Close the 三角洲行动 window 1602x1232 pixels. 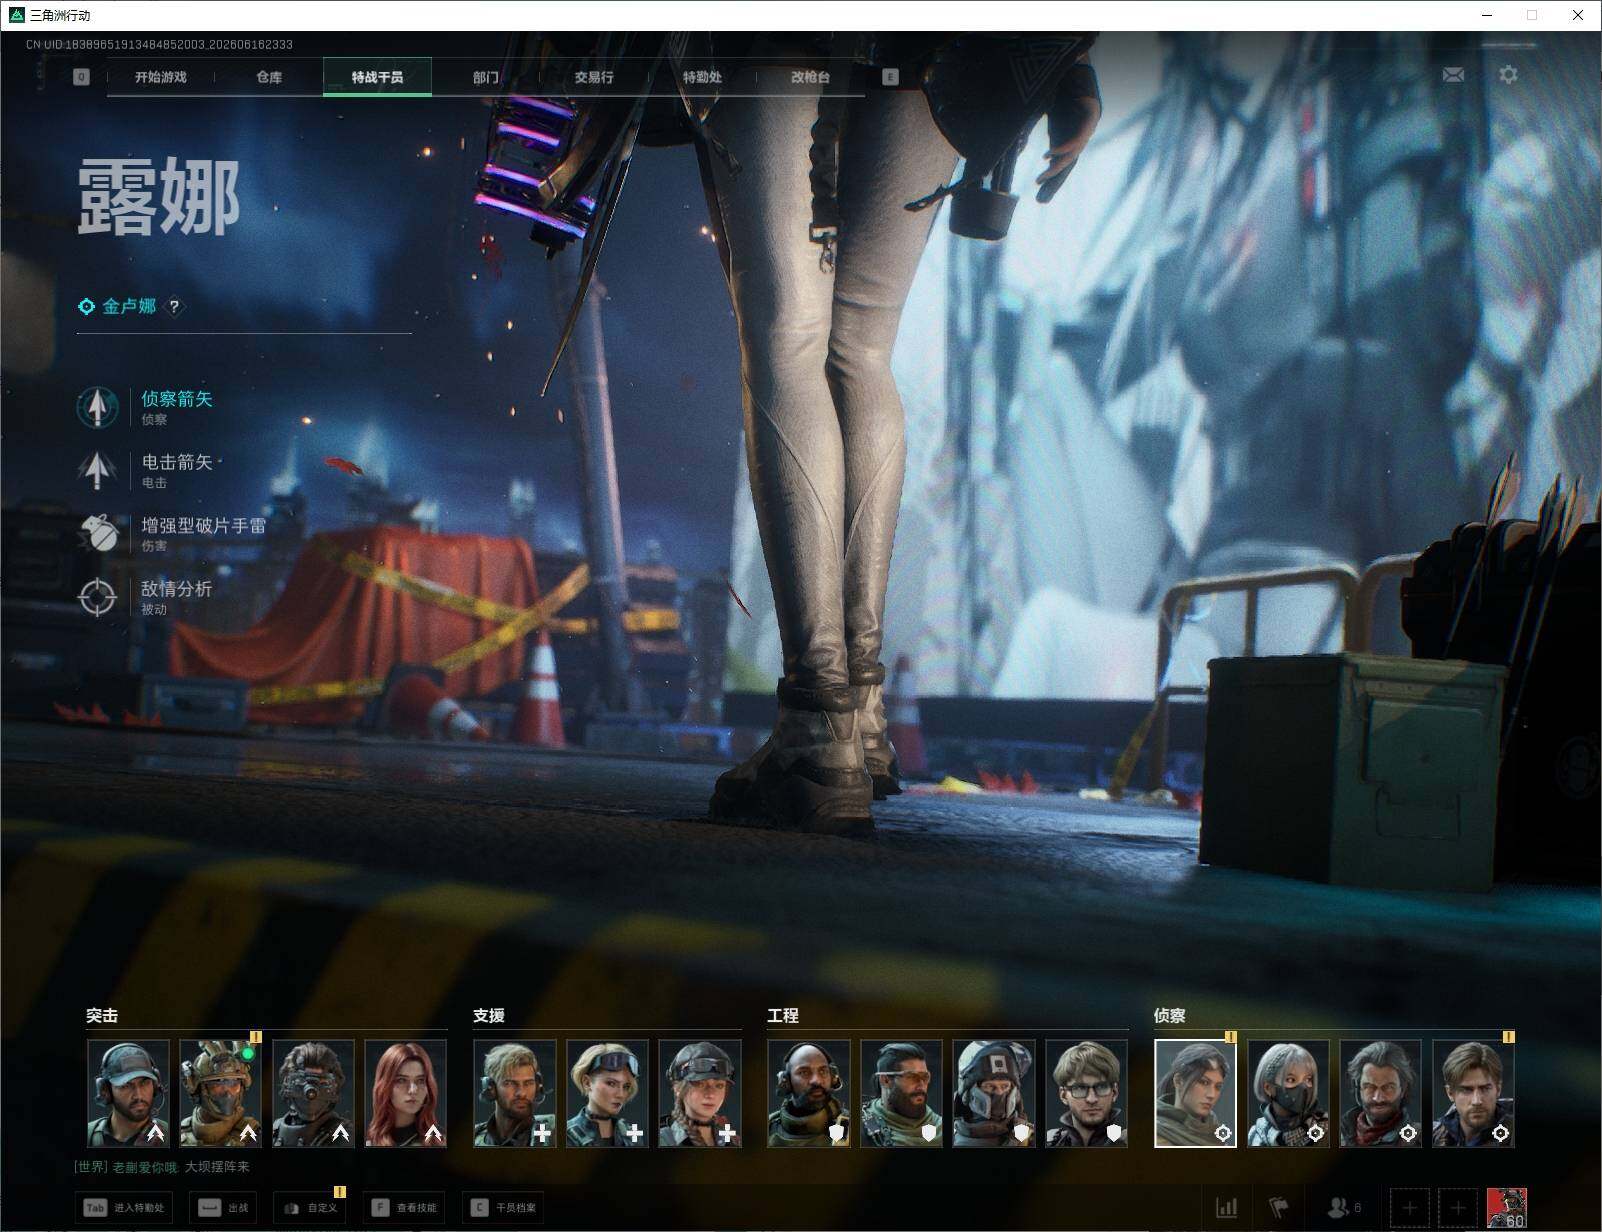[x=1578, y=15]
